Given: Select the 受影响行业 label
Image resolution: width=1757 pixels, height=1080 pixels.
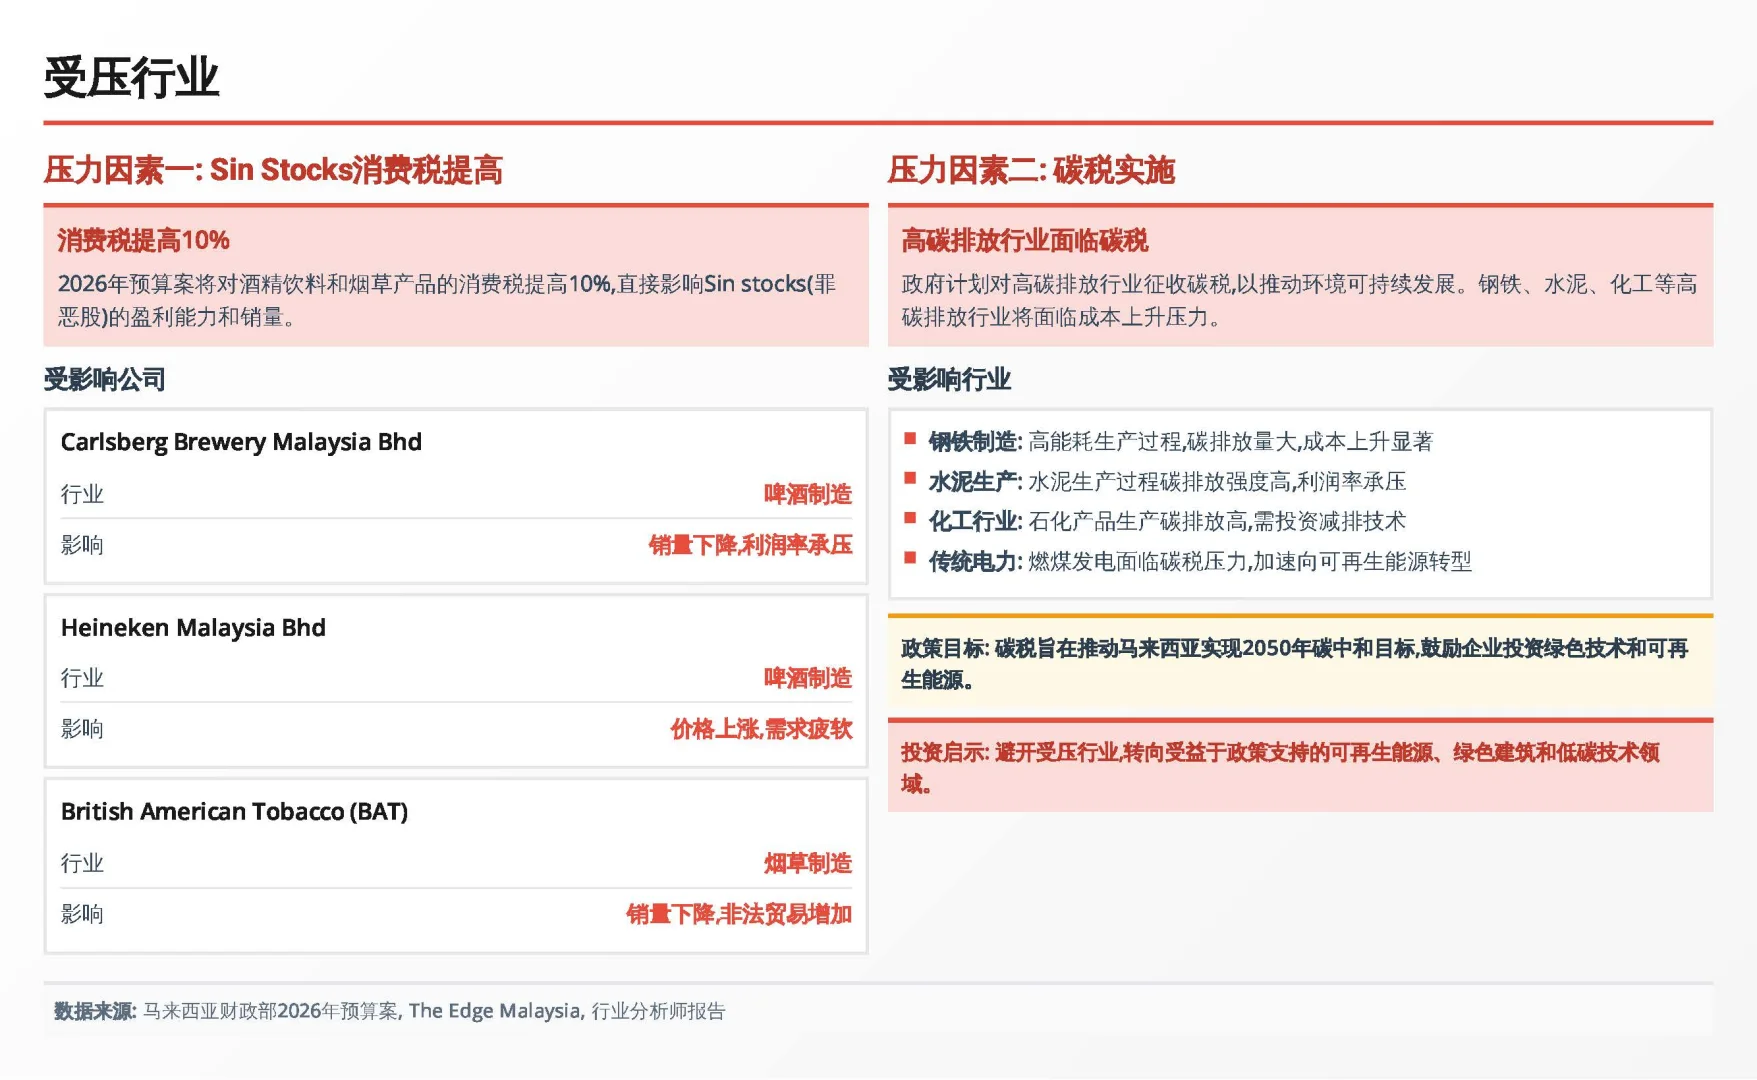Looking at the screenshot, I should pos(949,379).
